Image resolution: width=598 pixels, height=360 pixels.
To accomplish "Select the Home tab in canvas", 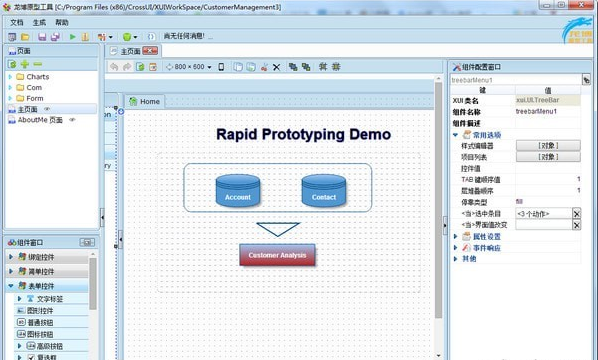I will click(145, 101).
